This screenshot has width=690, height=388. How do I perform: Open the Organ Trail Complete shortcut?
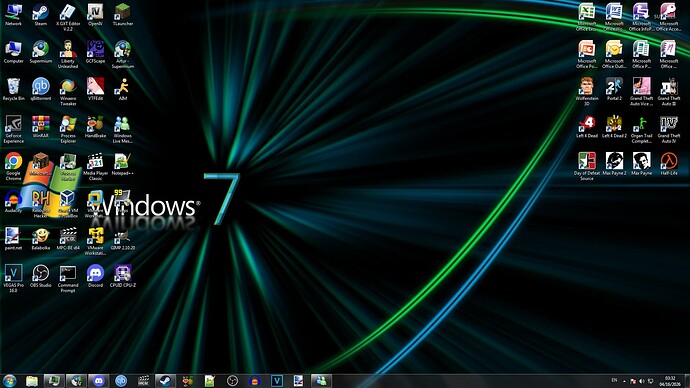pos(641,129)
